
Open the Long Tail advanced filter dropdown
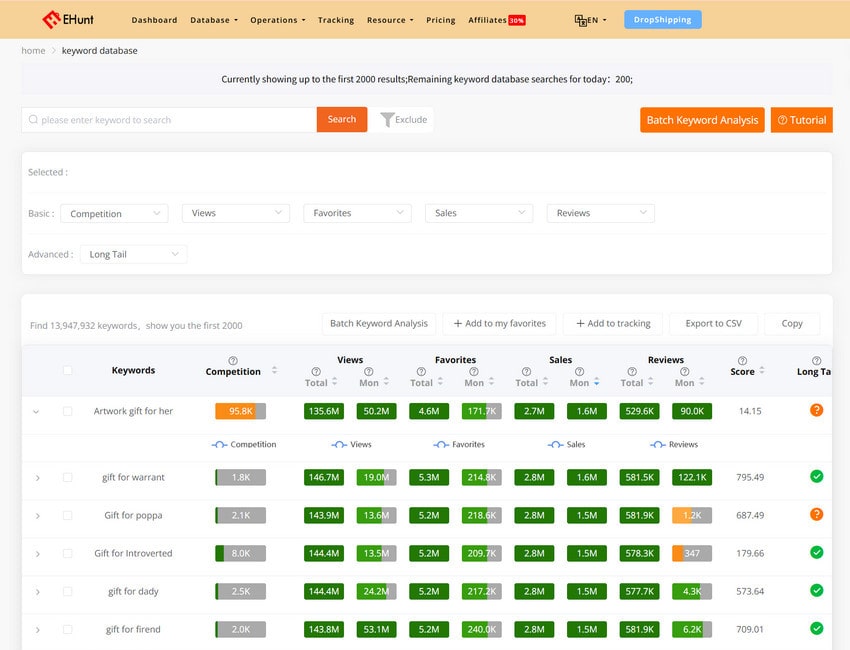[133, 254]
